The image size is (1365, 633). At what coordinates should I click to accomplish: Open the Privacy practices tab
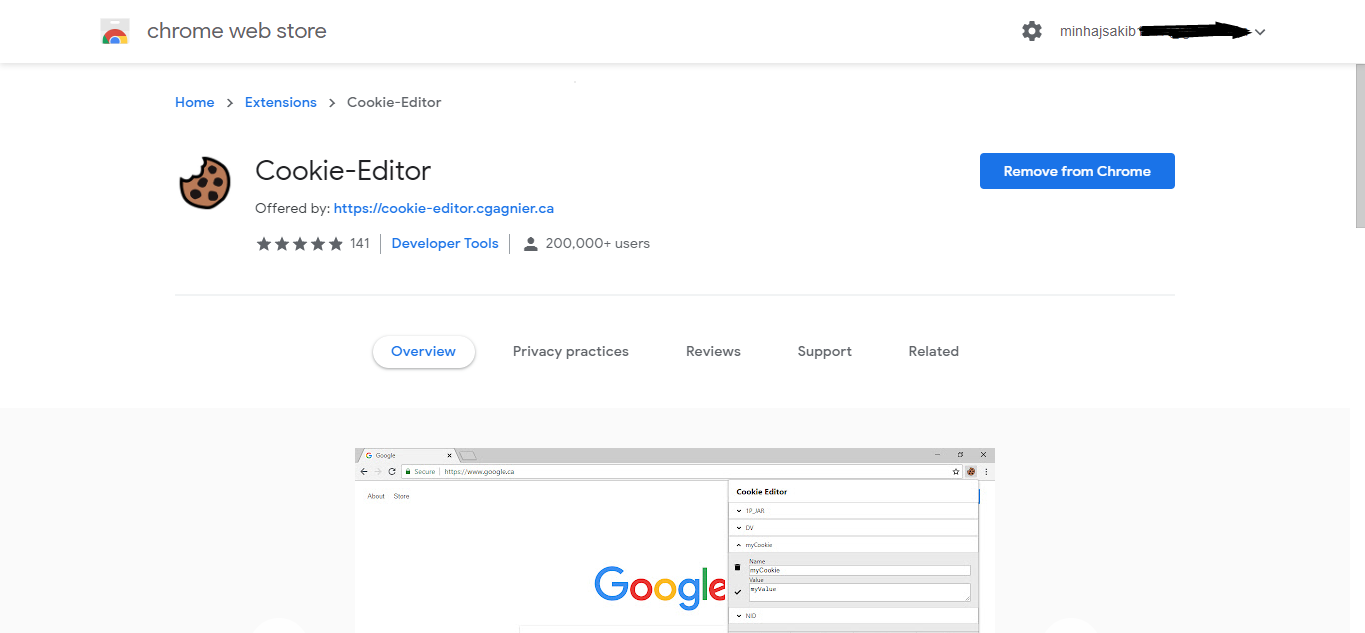(570, 351)
